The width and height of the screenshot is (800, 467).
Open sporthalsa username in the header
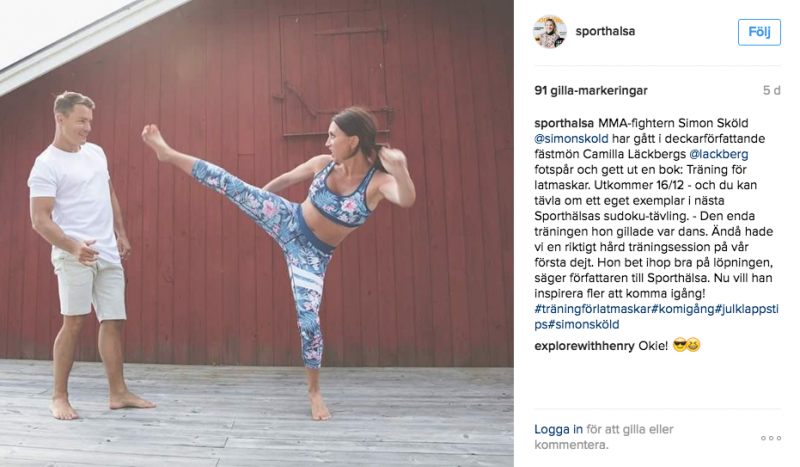[605, 31]
